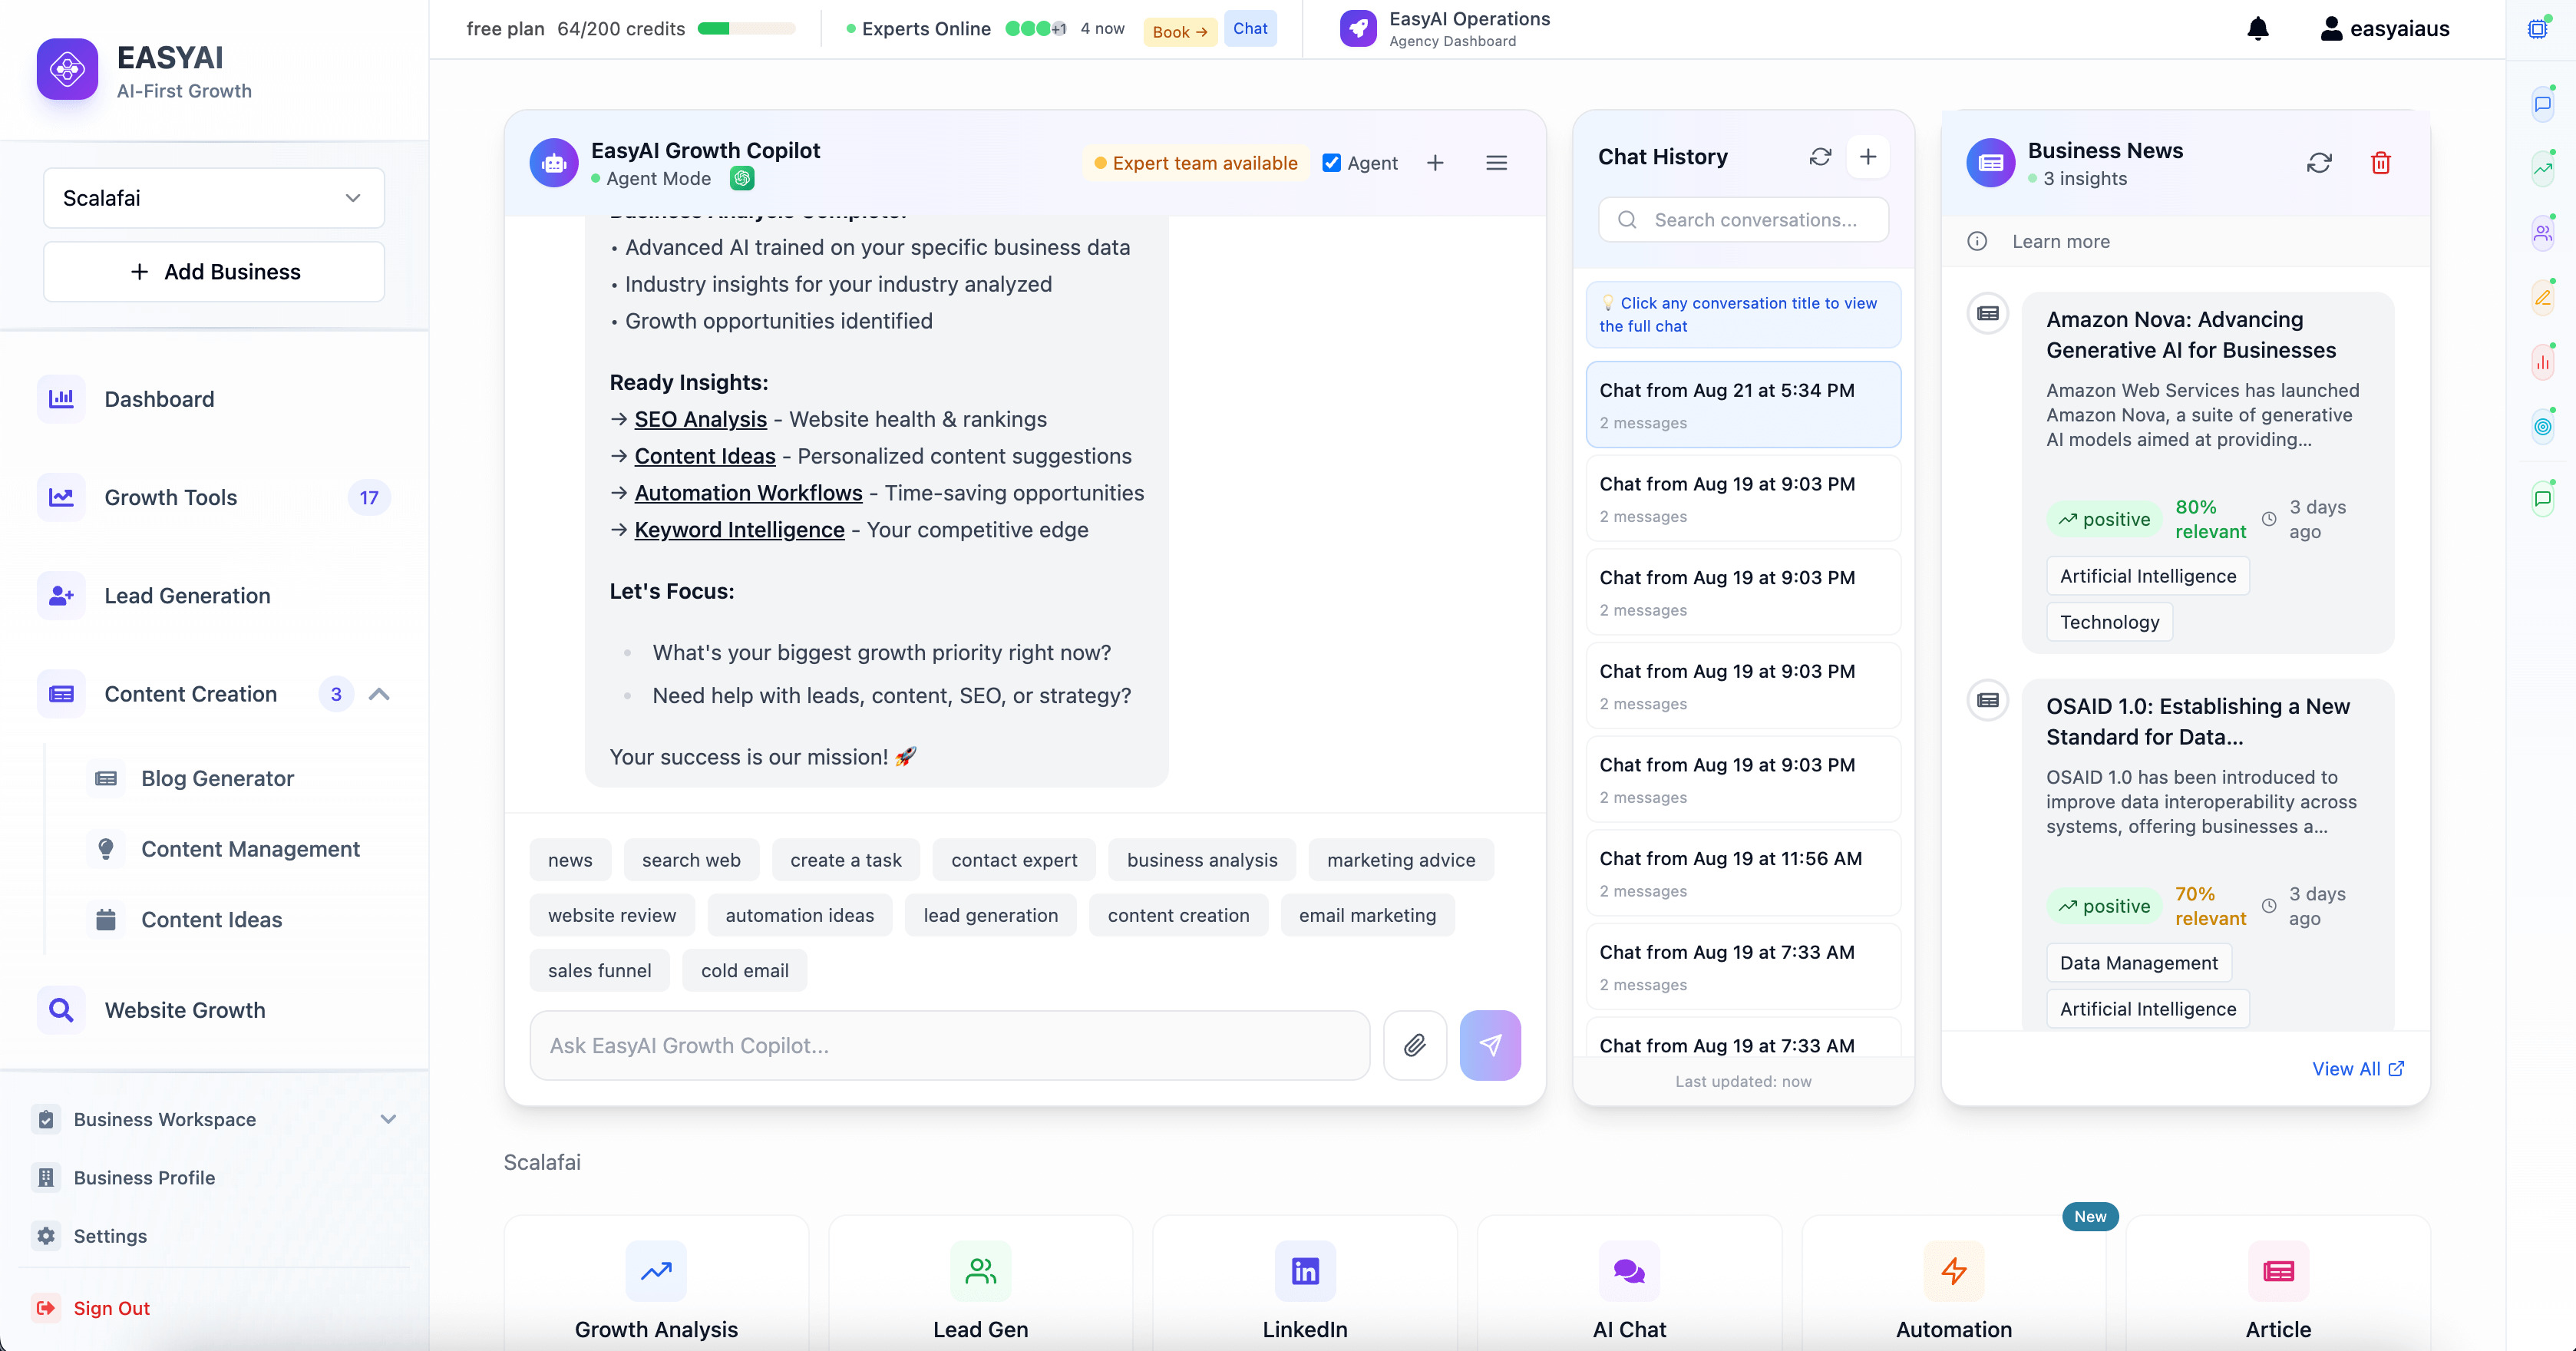Click the Chat button in top bar
This screenshot has width=2576, height=1351.
tap(1250, 28)
